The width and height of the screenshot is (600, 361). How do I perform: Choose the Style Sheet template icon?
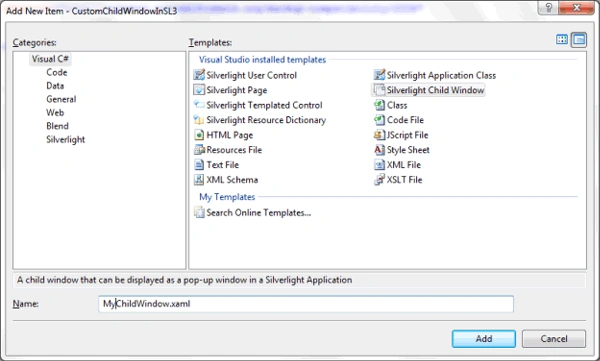pyautogui.click(x=379, y=150)
